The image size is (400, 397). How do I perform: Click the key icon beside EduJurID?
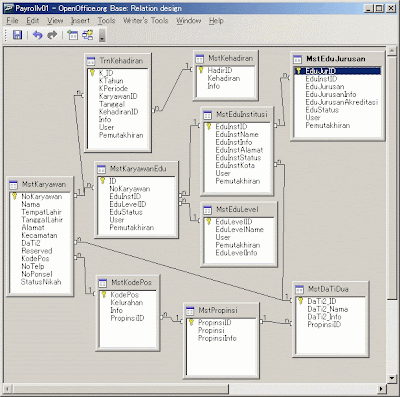coord(299,71)
